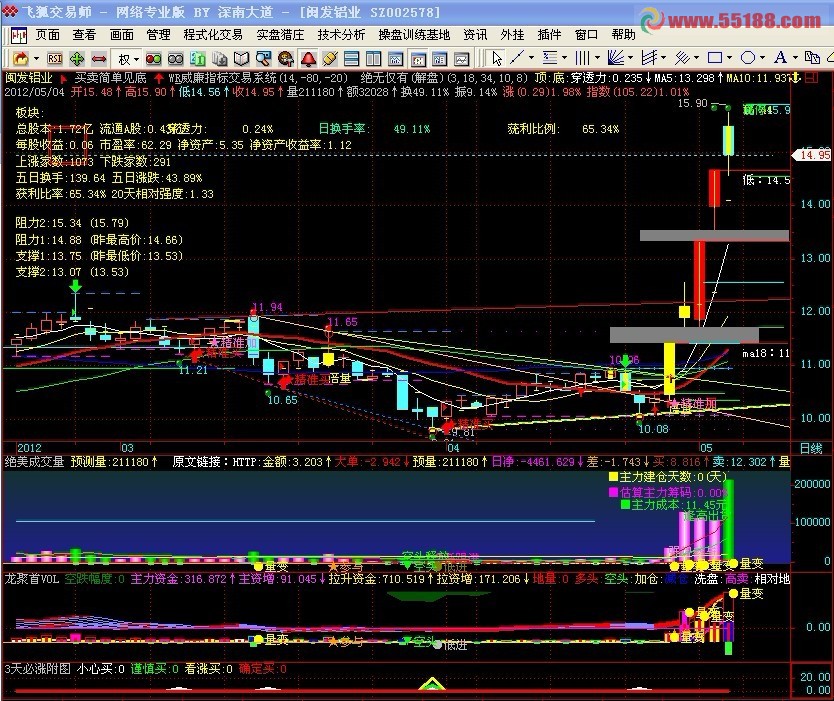Select the arrow pointer tool on the toolbar
This screenshot has width=834, height=701.
pos(496,60)
